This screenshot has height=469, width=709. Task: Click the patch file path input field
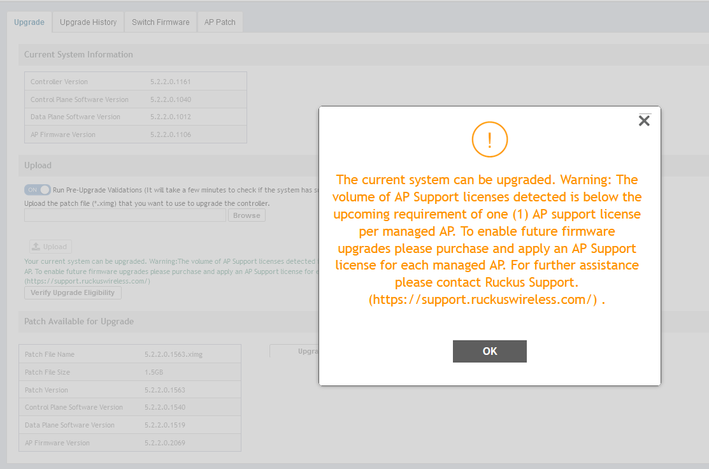[x=125, y=215]
